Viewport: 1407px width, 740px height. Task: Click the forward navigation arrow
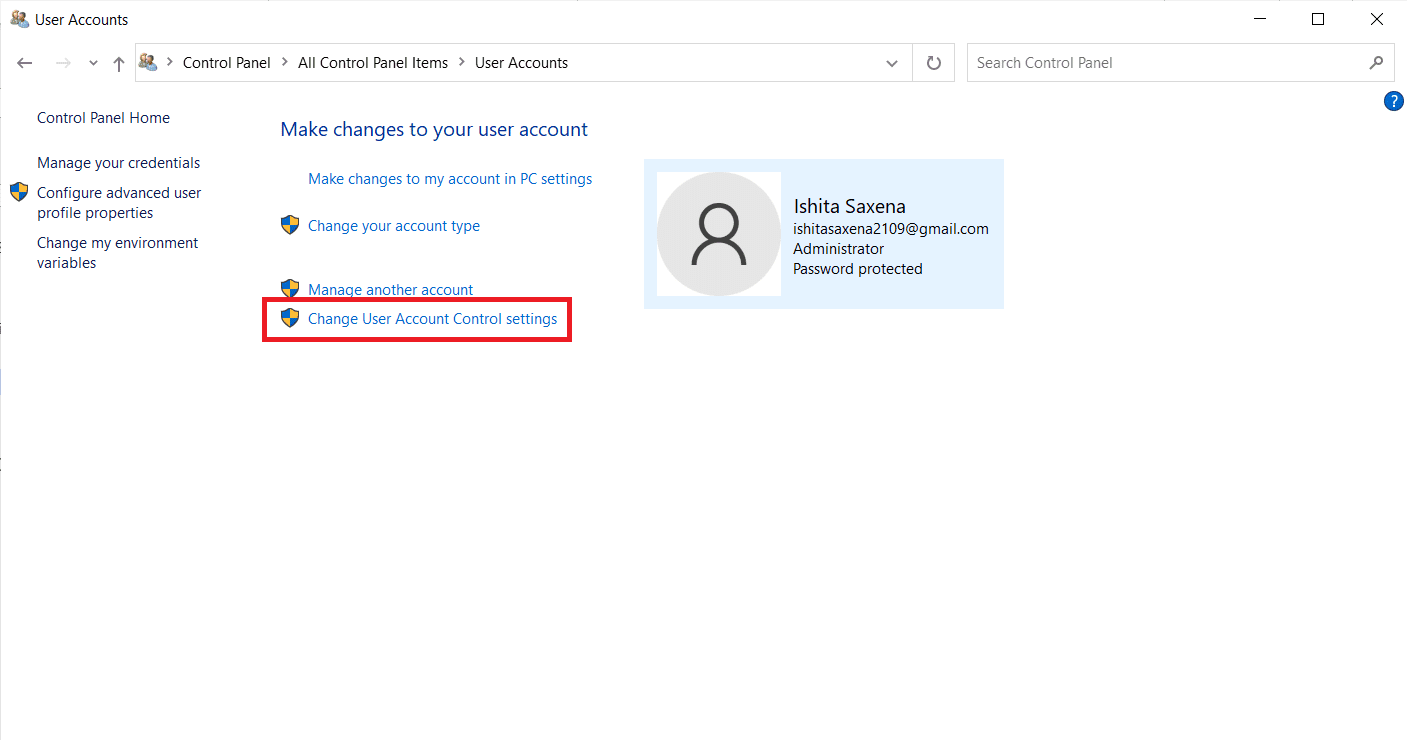(x=62, y=62)
